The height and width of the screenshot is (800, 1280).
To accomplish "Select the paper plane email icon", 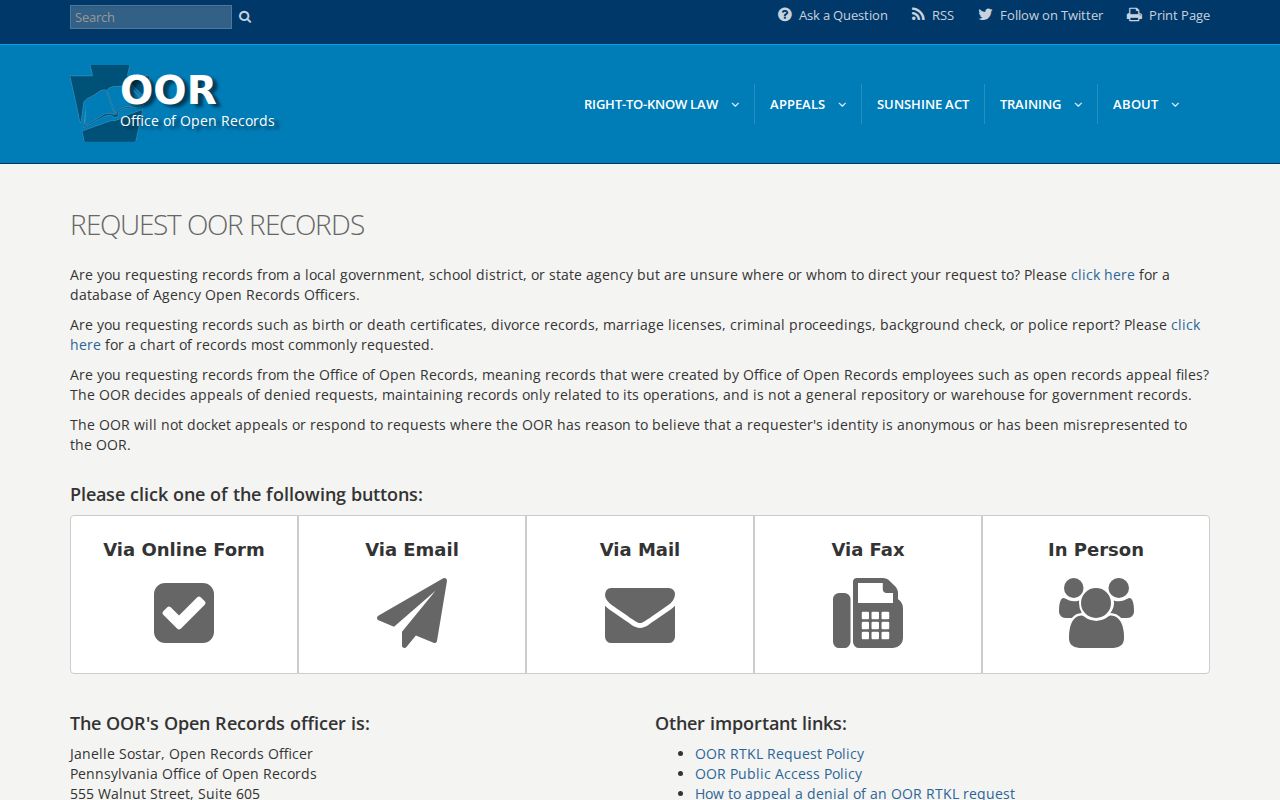I will point(412,613).
